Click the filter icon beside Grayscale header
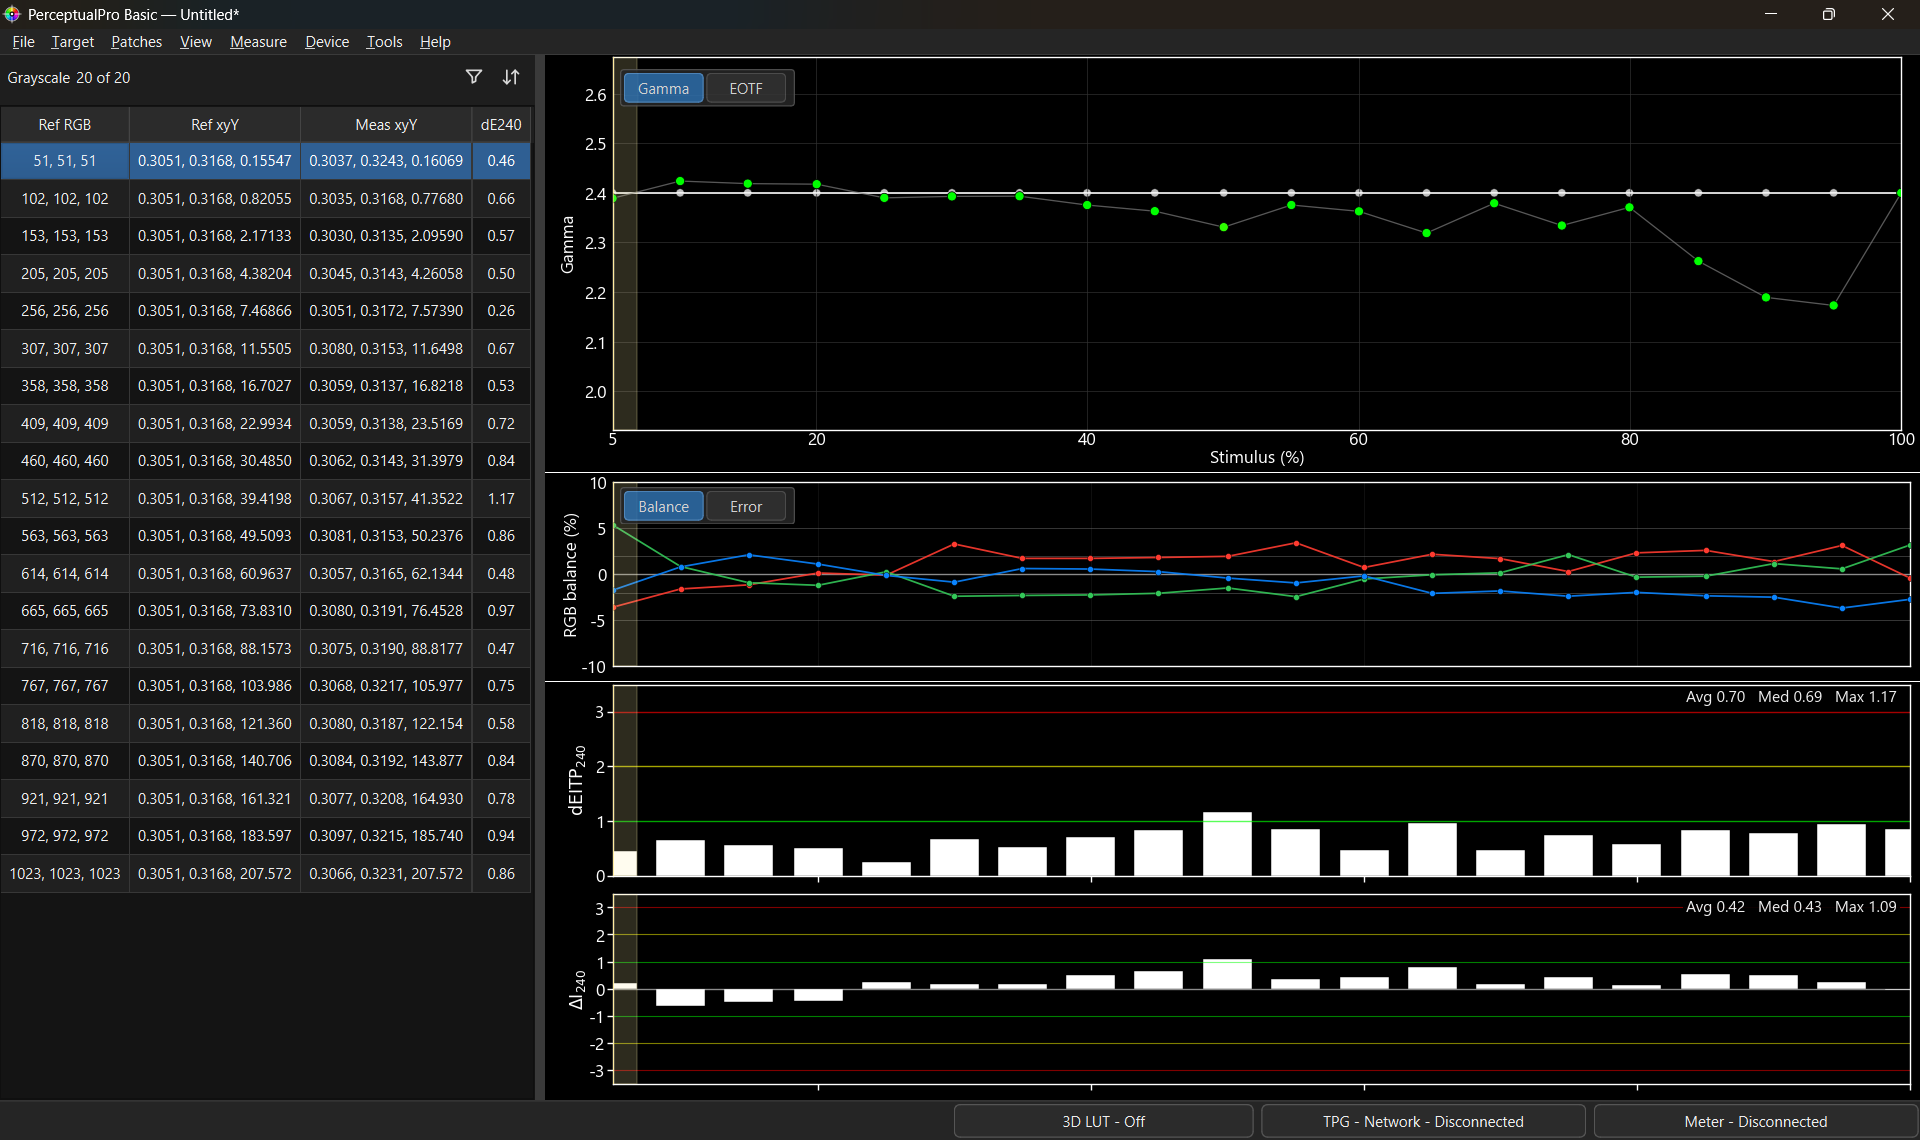Image resolution: width=1920 pixels, height=1140 pixels. pos(474,77)
